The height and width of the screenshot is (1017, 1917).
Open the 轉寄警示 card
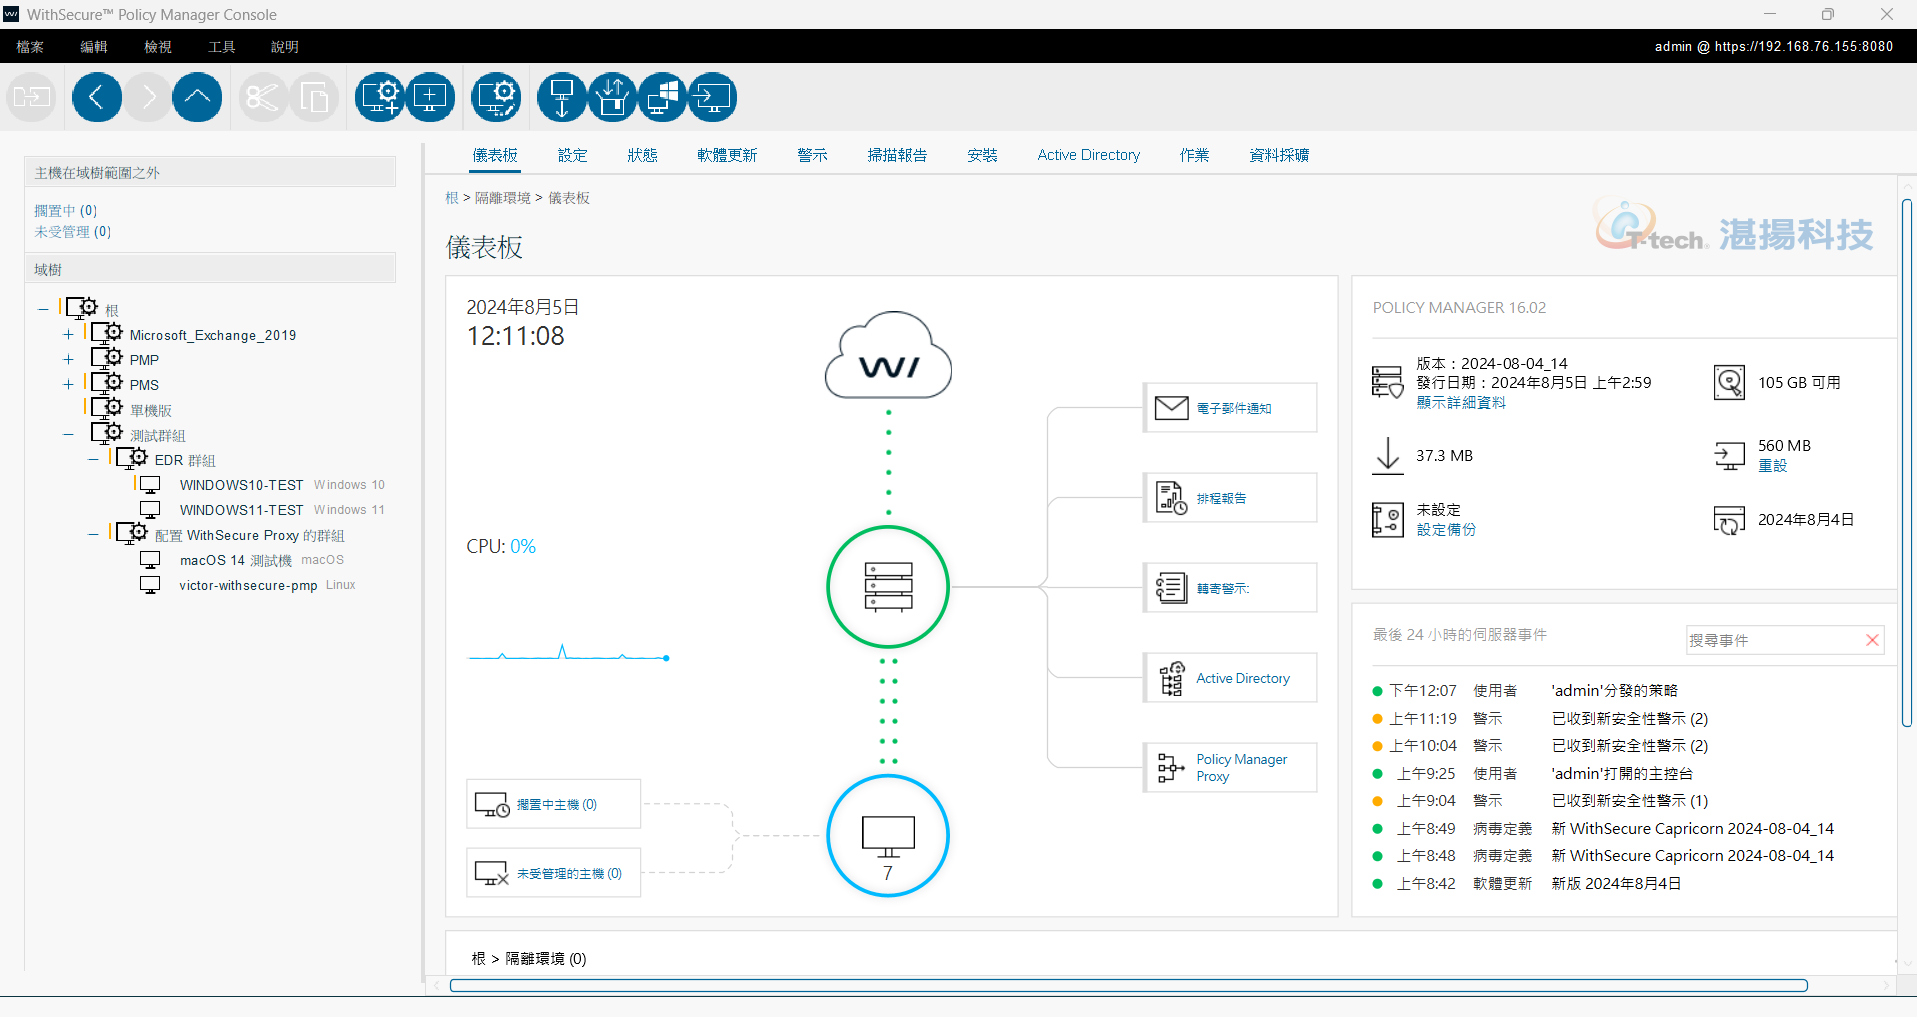click(1230, 588)
